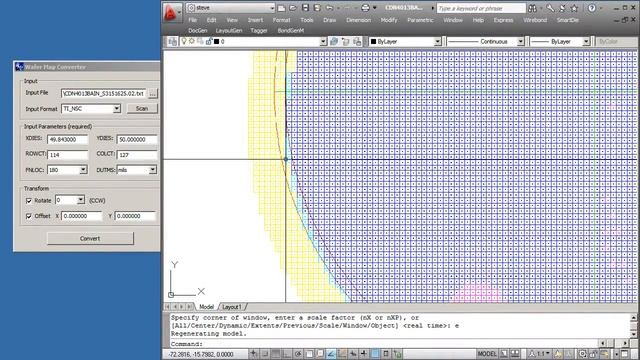The width and height of the screenshot is (640, 360).
Task: Open the Layer States Manager icon
Action: point(357,42)
